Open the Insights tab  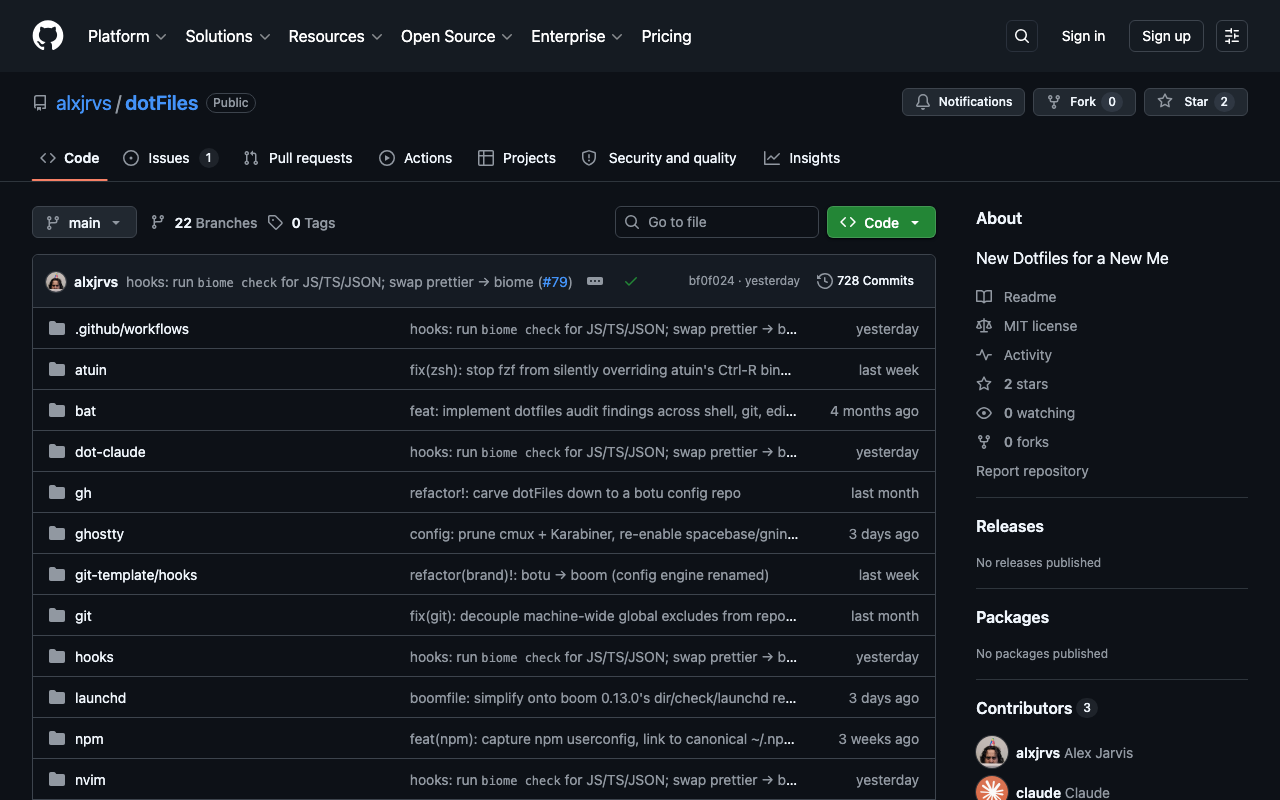pyautogui.click(x=802, y=158)
